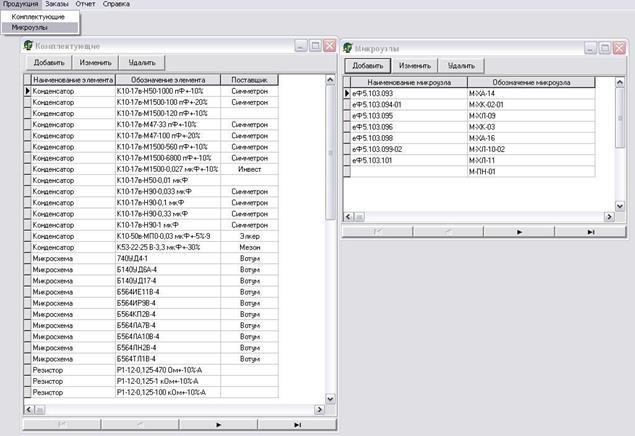Go to next record in Микроузлы navigator
Viewport: 635px width, 436px height.
tap(519, 231)
